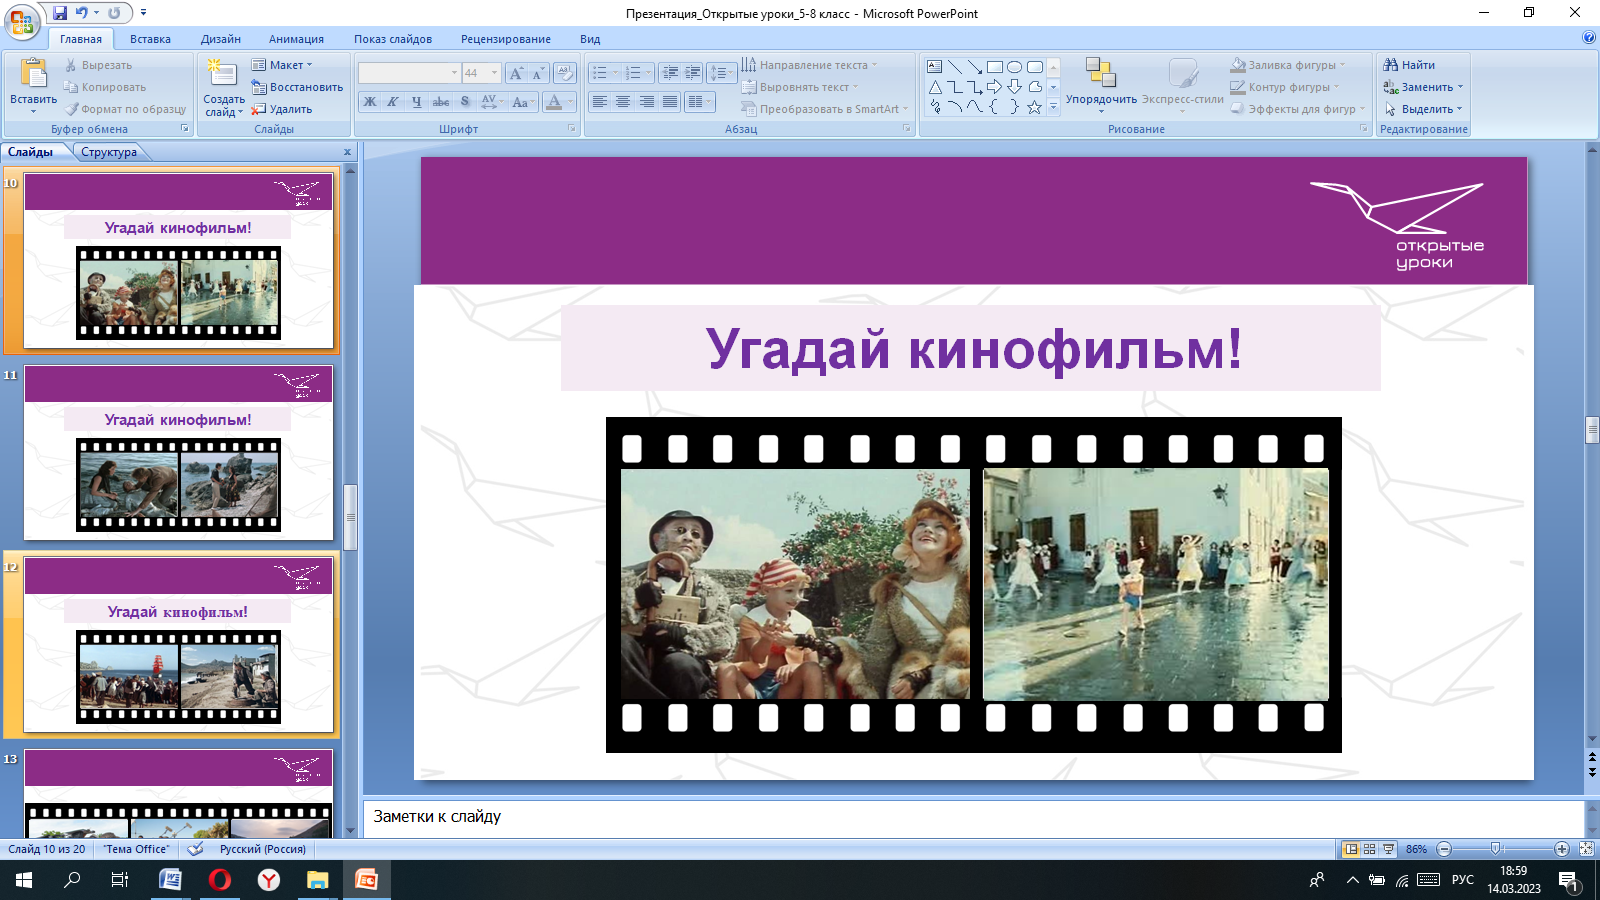
Task: Select the text box shape icon
Action: coord(934,67)
